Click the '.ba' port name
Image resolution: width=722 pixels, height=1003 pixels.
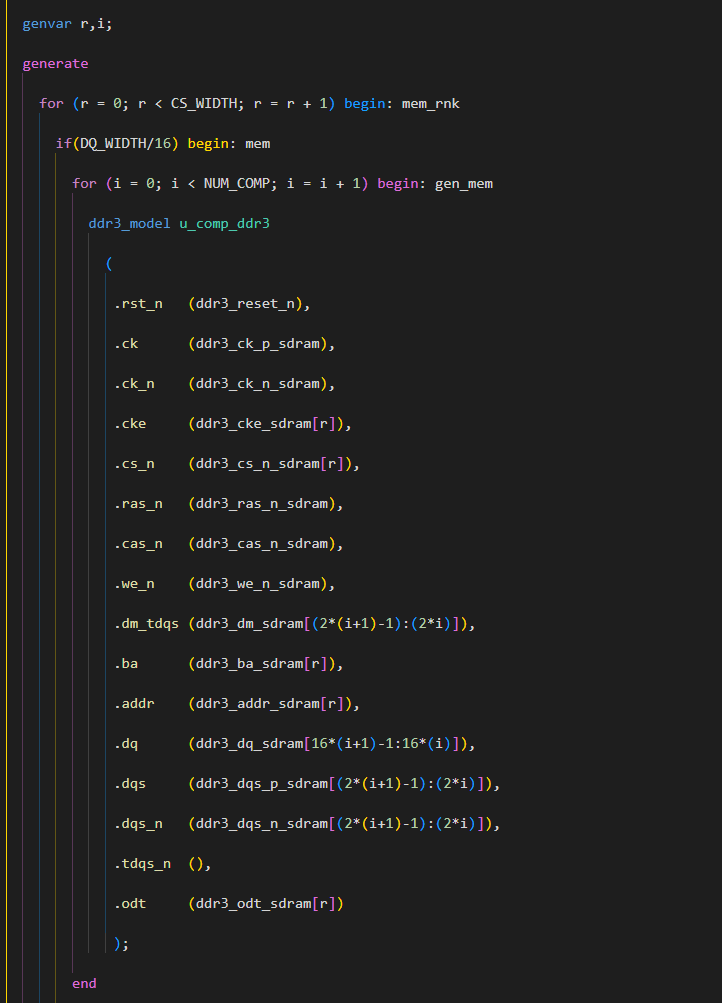point(126,663)
